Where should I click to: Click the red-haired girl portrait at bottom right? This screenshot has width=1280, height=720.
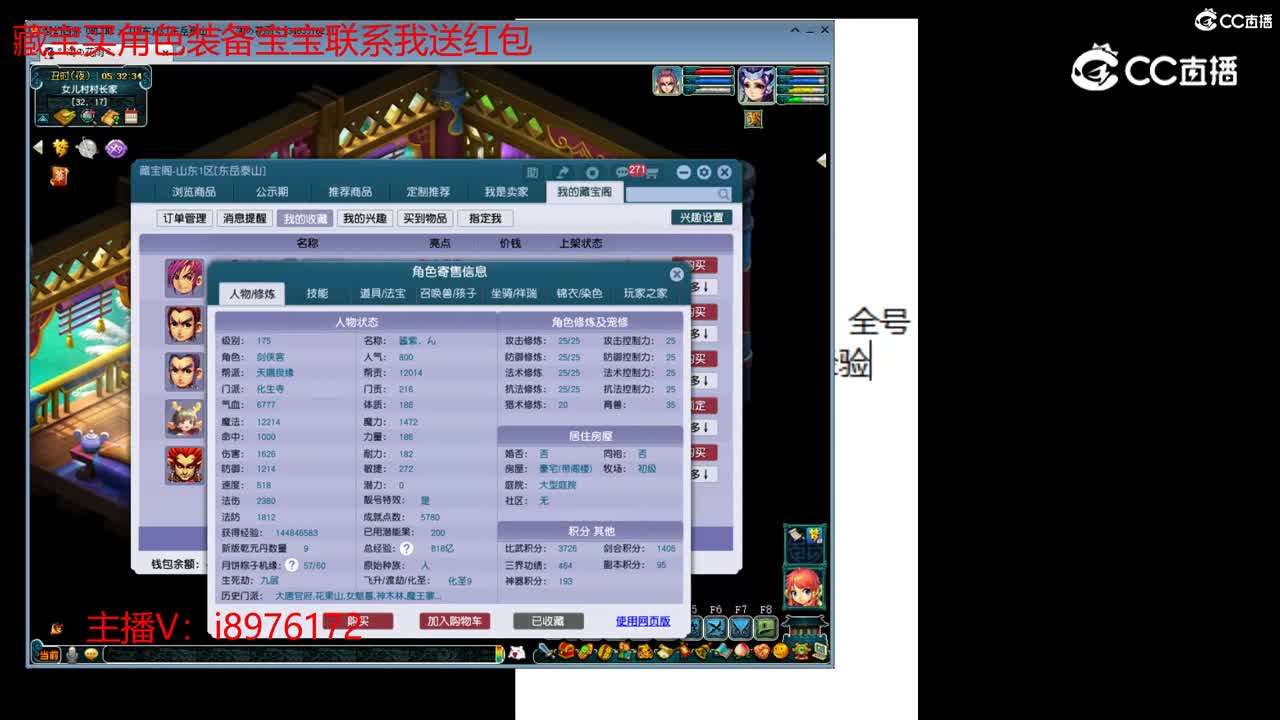(804, 588)
